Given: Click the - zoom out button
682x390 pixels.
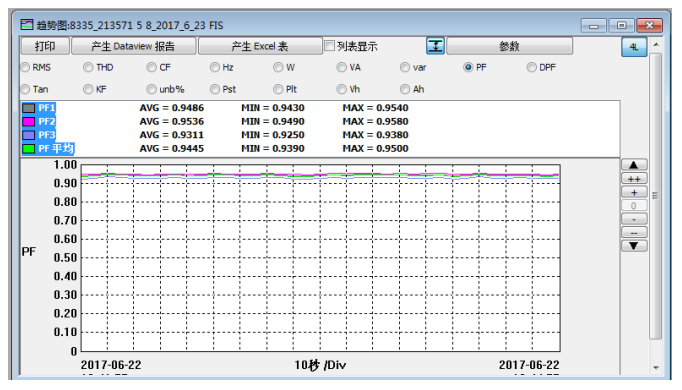Looking at the screenshot, I should click(x=634, y=219).
